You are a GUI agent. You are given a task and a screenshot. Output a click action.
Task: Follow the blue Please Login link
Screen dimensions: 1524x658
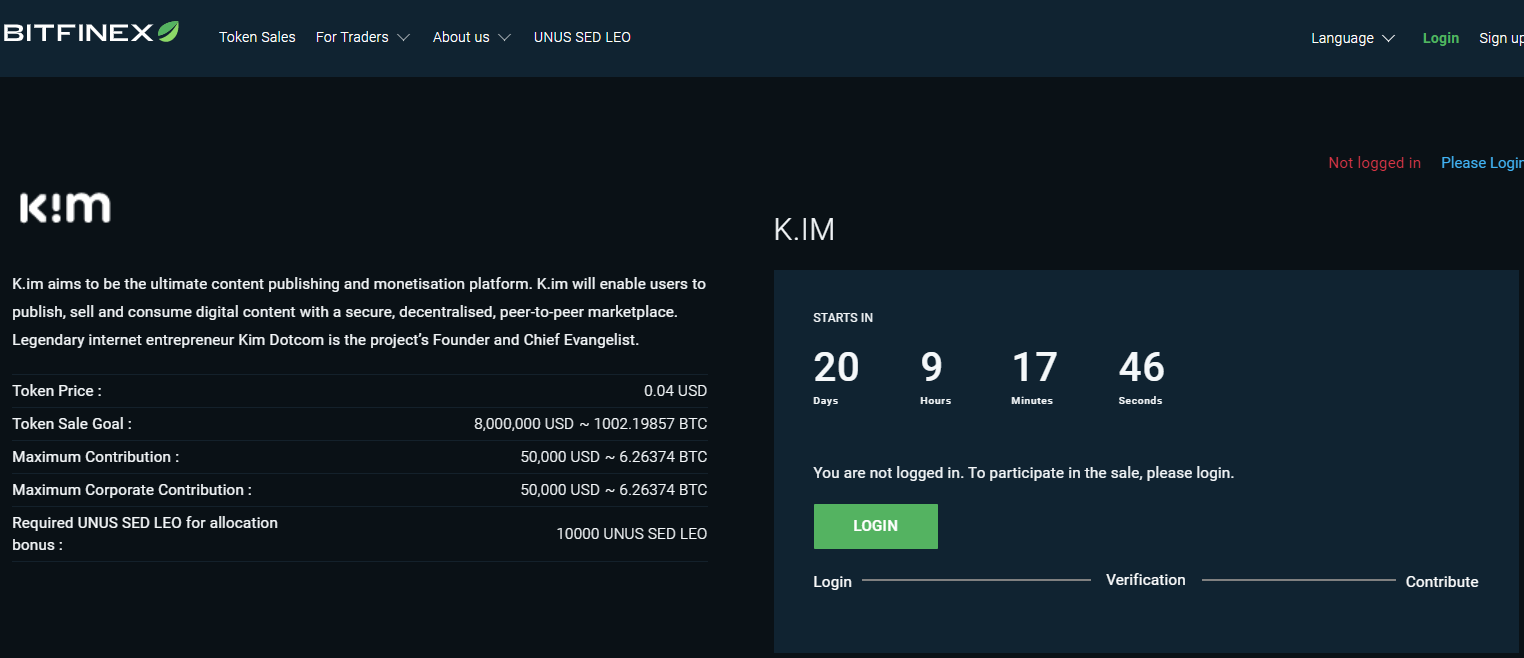[x=1481, y=163]
